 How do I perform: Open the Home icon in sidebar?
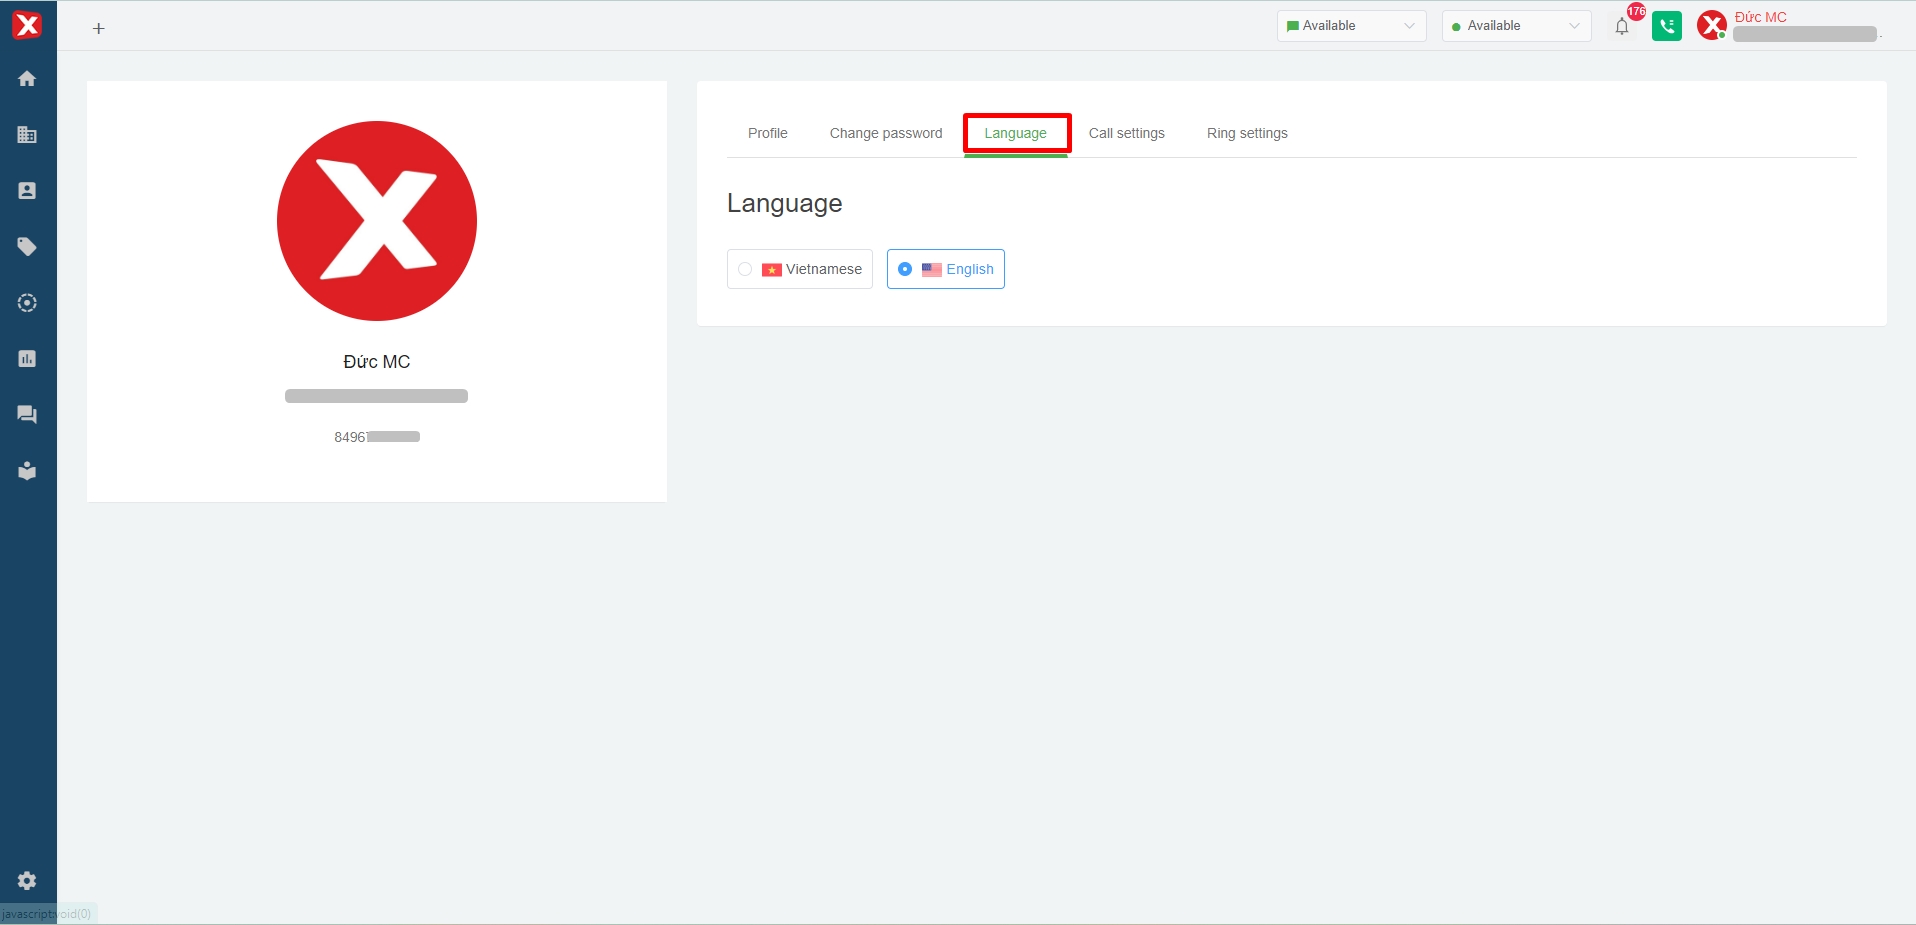tap(27, 79)
